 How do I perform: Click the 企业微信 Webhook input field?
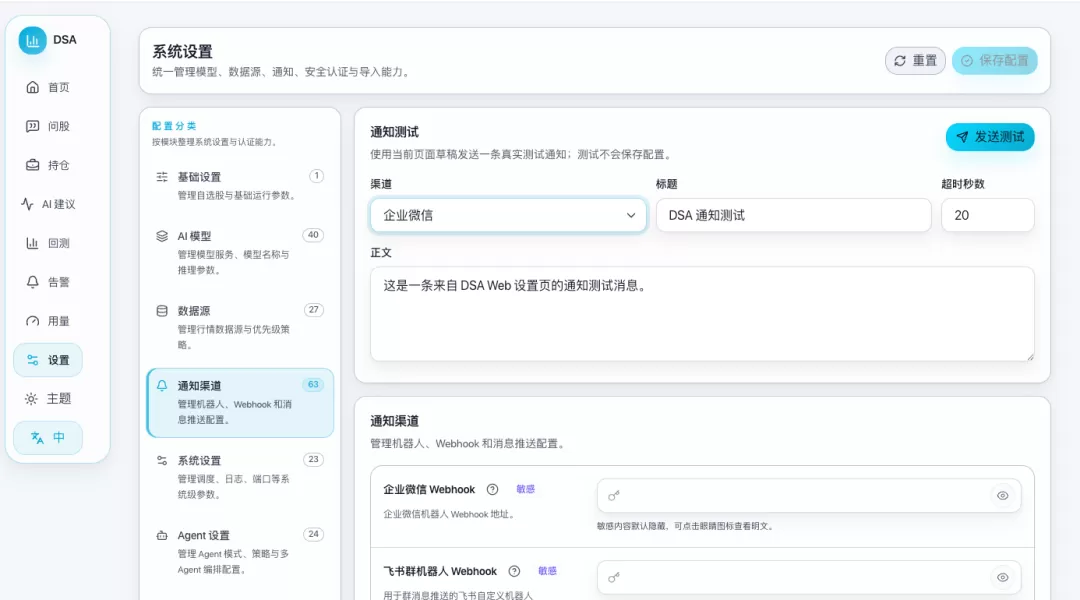pos(809,496)
